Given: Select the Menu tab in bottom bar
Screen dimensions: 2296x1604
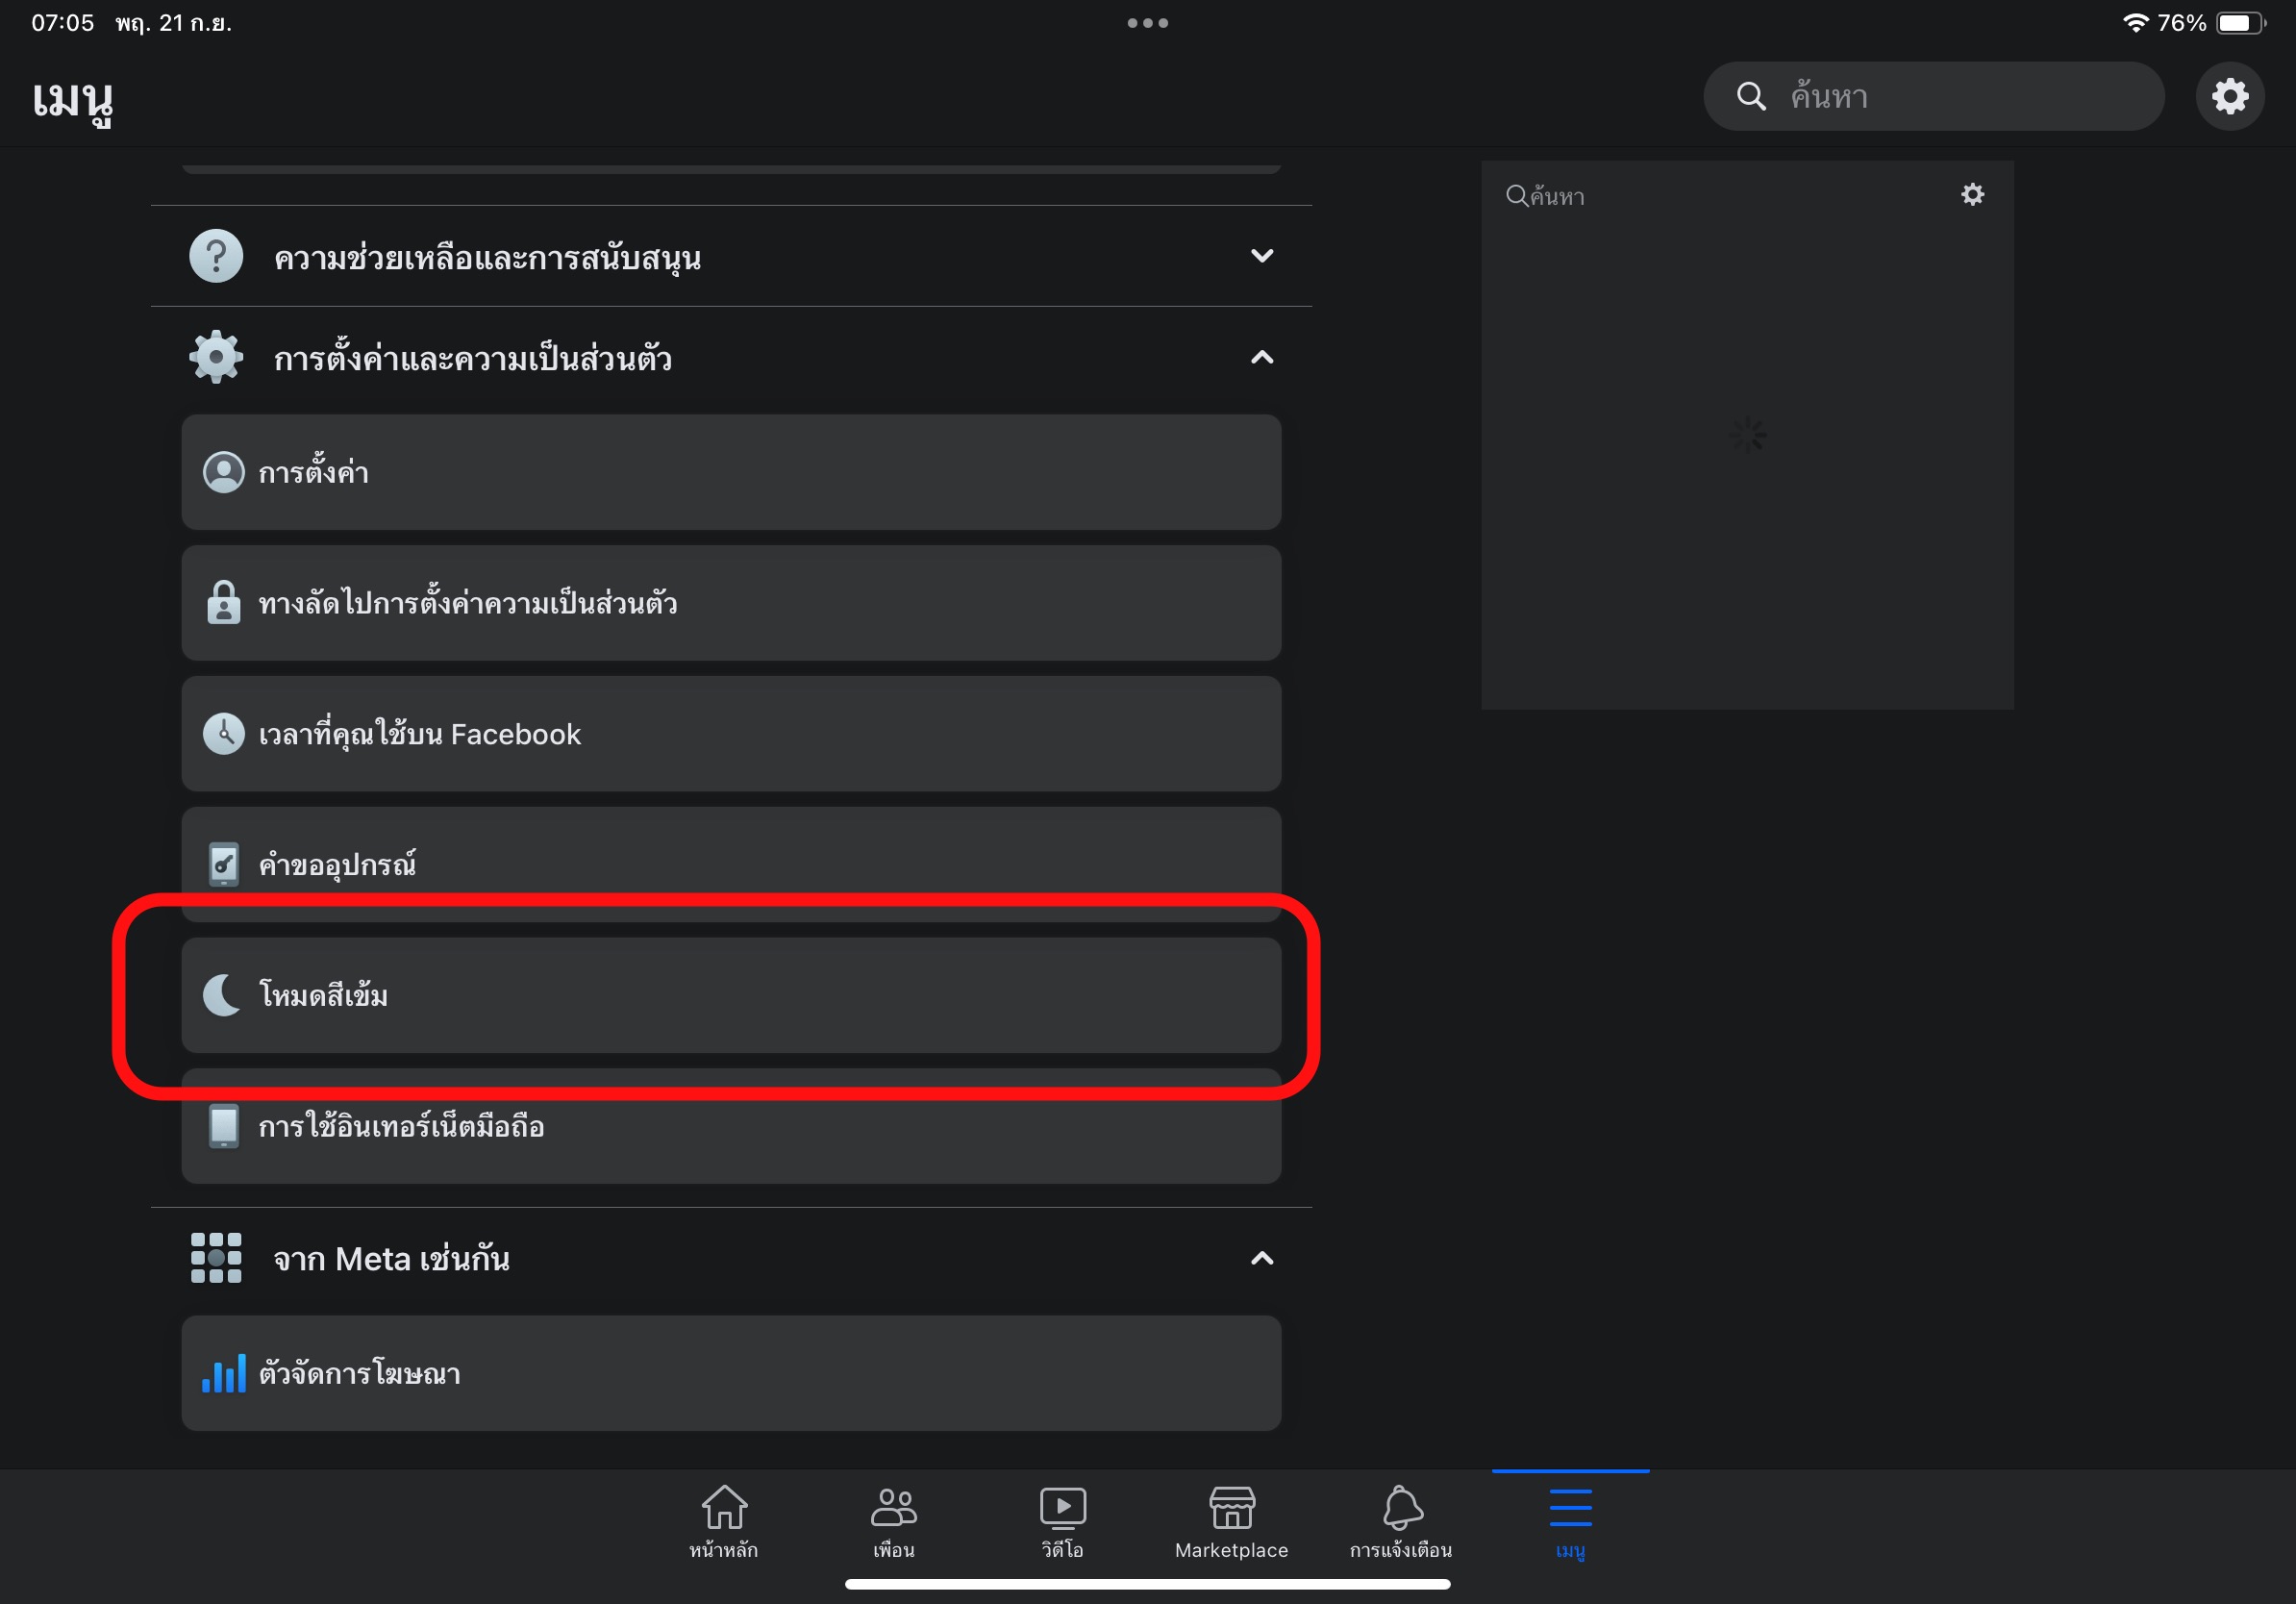Looking at the screenshot, I should pyautogui.click(x=1570, y=1522).
